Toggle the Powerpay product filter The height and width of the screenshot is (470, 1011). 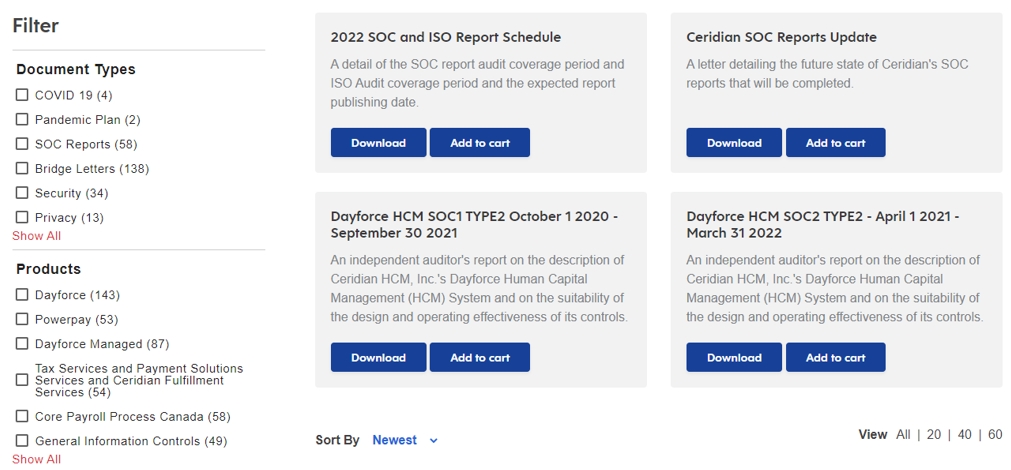pyautogui.click(x=22, y=319)
